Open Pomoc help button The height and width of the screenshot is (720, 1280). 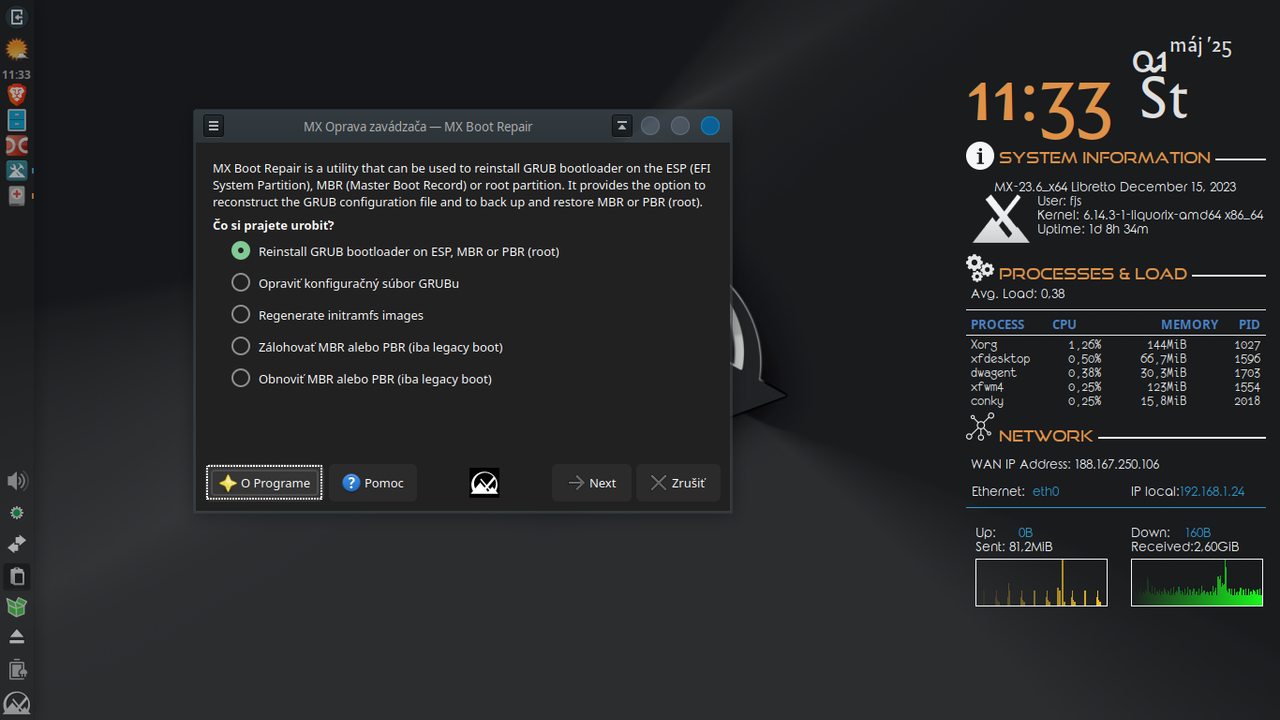click(373, 483)
